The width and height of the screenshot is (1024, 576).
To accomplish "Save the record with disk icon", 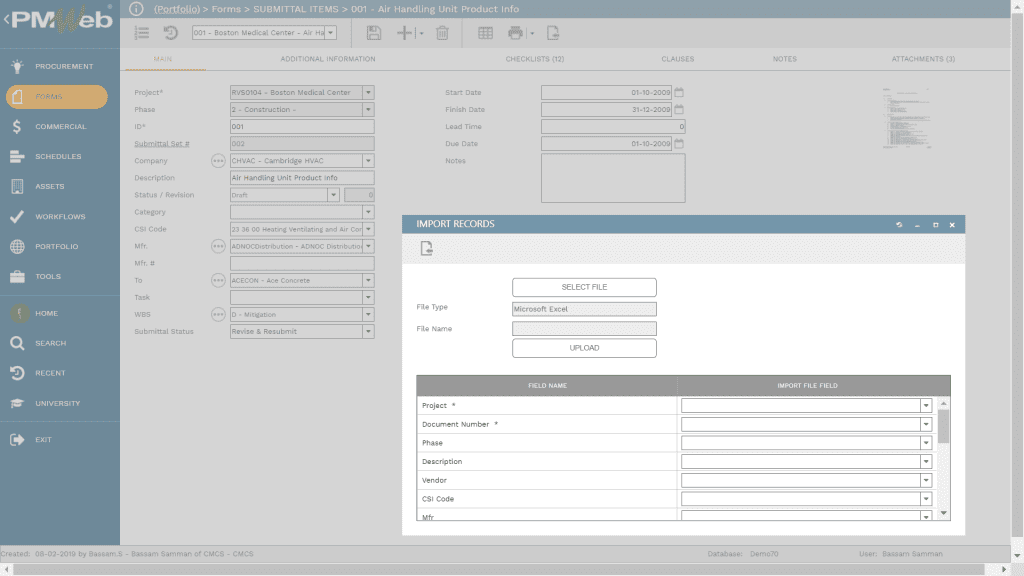I will (374, 33).
